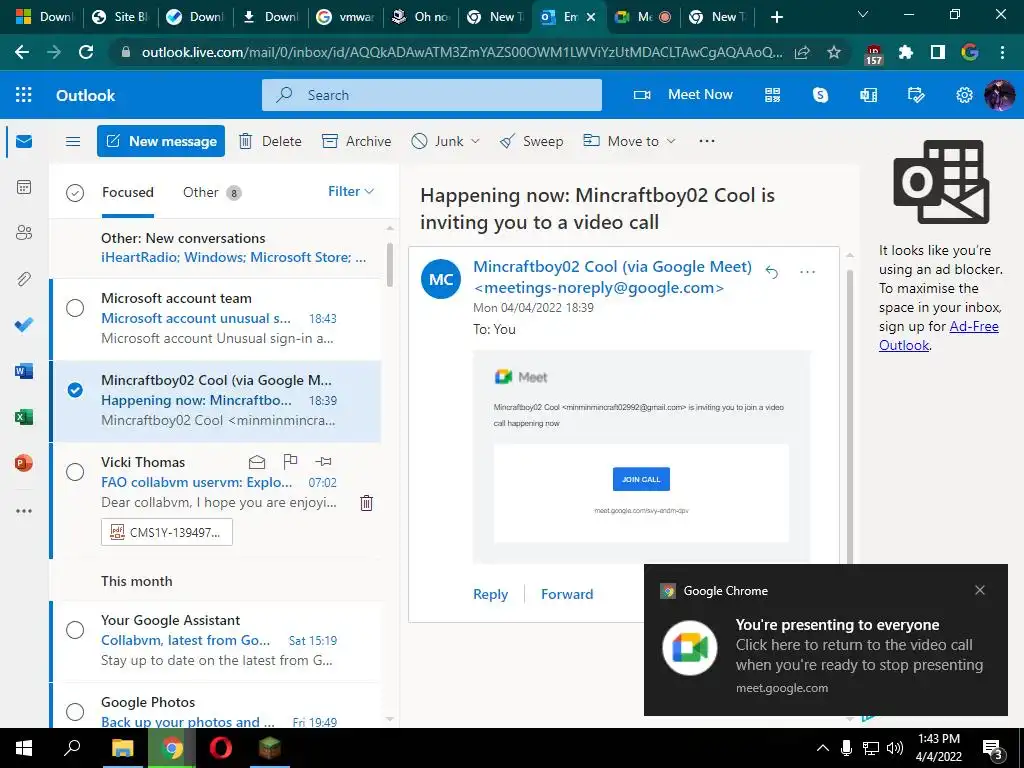Expand the Junk options arrow
Image resolution: width=1024 pixels, height=768 pixels.
click(475, 141)
